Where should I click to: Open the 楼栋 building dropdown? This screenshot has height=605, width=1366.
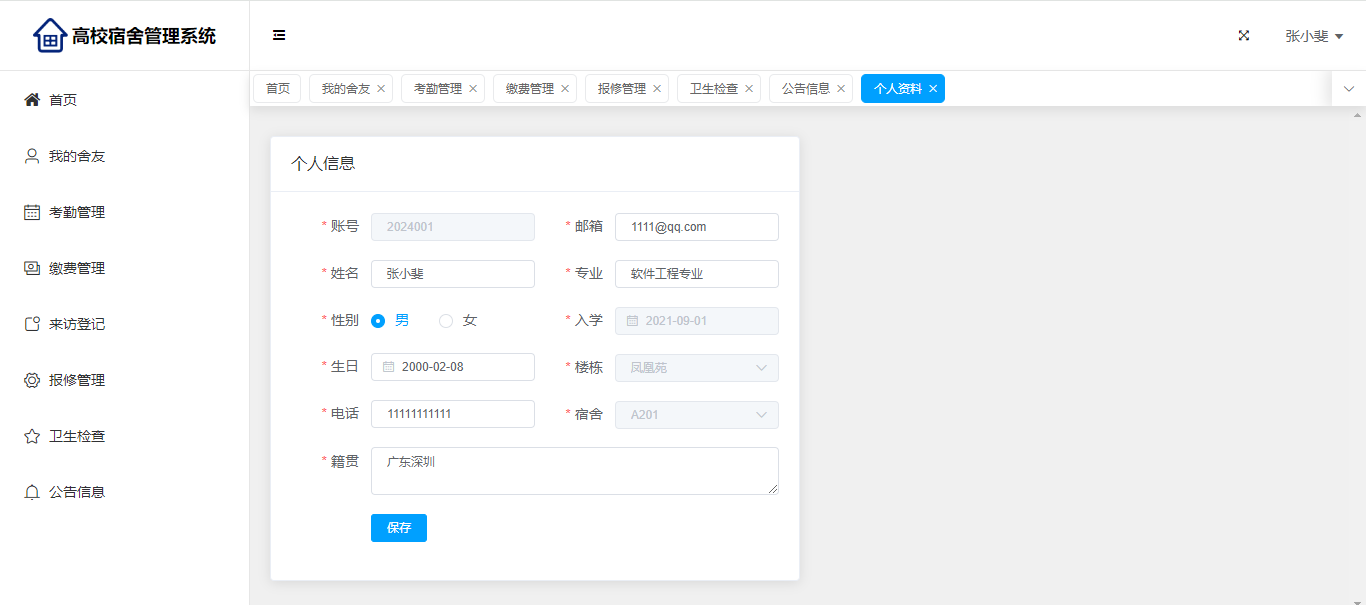click(696, 368)
